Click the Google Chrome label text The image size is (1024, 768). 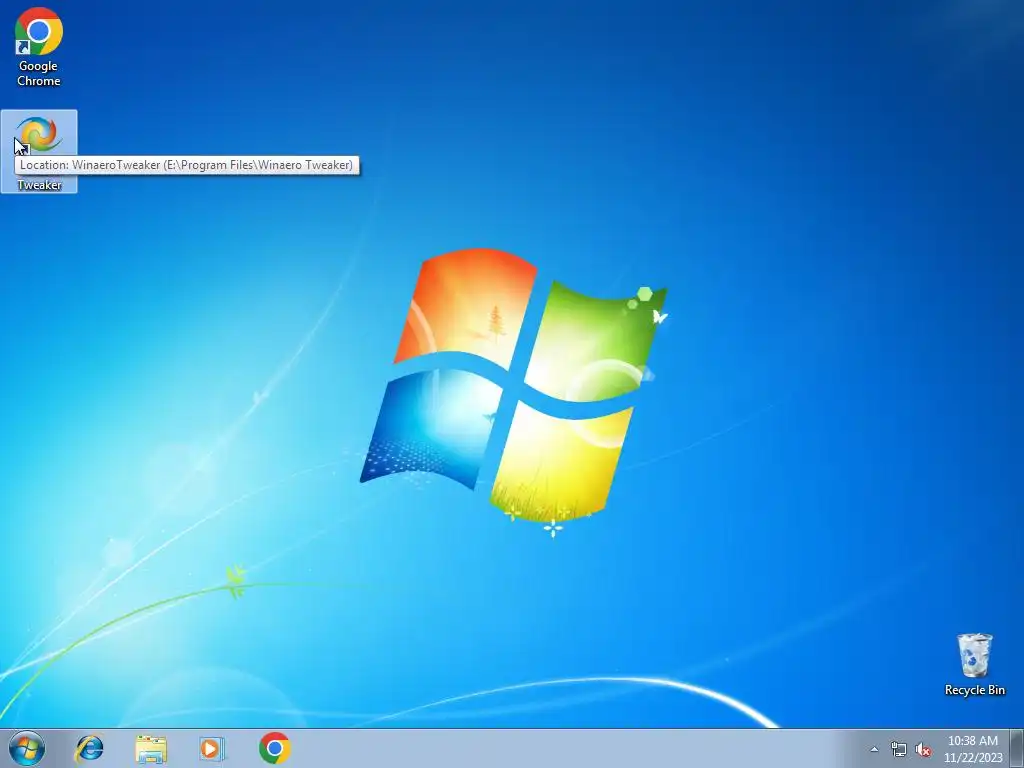[39, 73]
